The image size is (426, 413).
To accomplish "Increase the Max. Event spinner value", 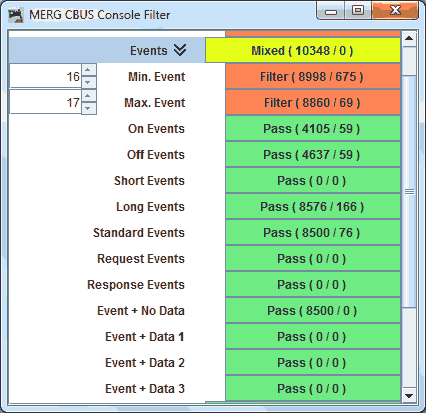I will (88, 96).
